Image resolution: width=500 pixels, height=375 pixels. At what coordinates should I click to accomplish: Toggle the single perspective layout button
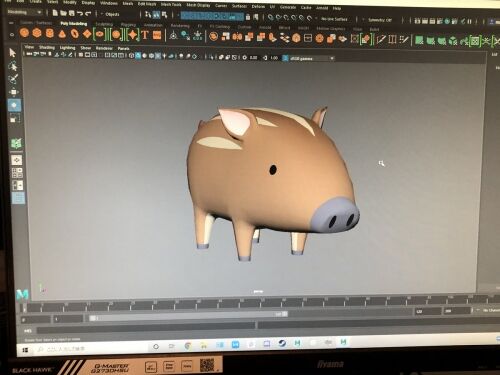coord(17,160)
